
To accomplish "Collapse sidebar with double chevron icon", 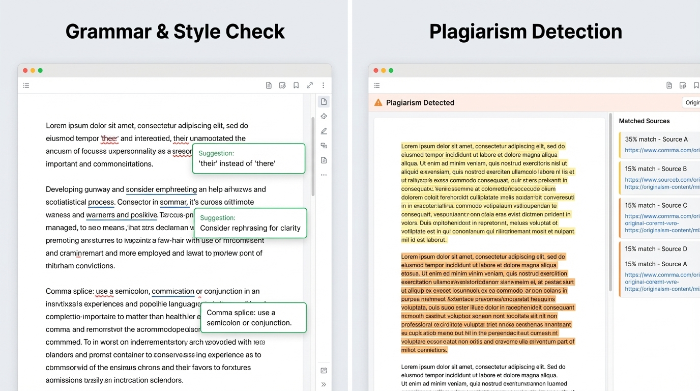I will pyautogui.click(x=324, y=384).
